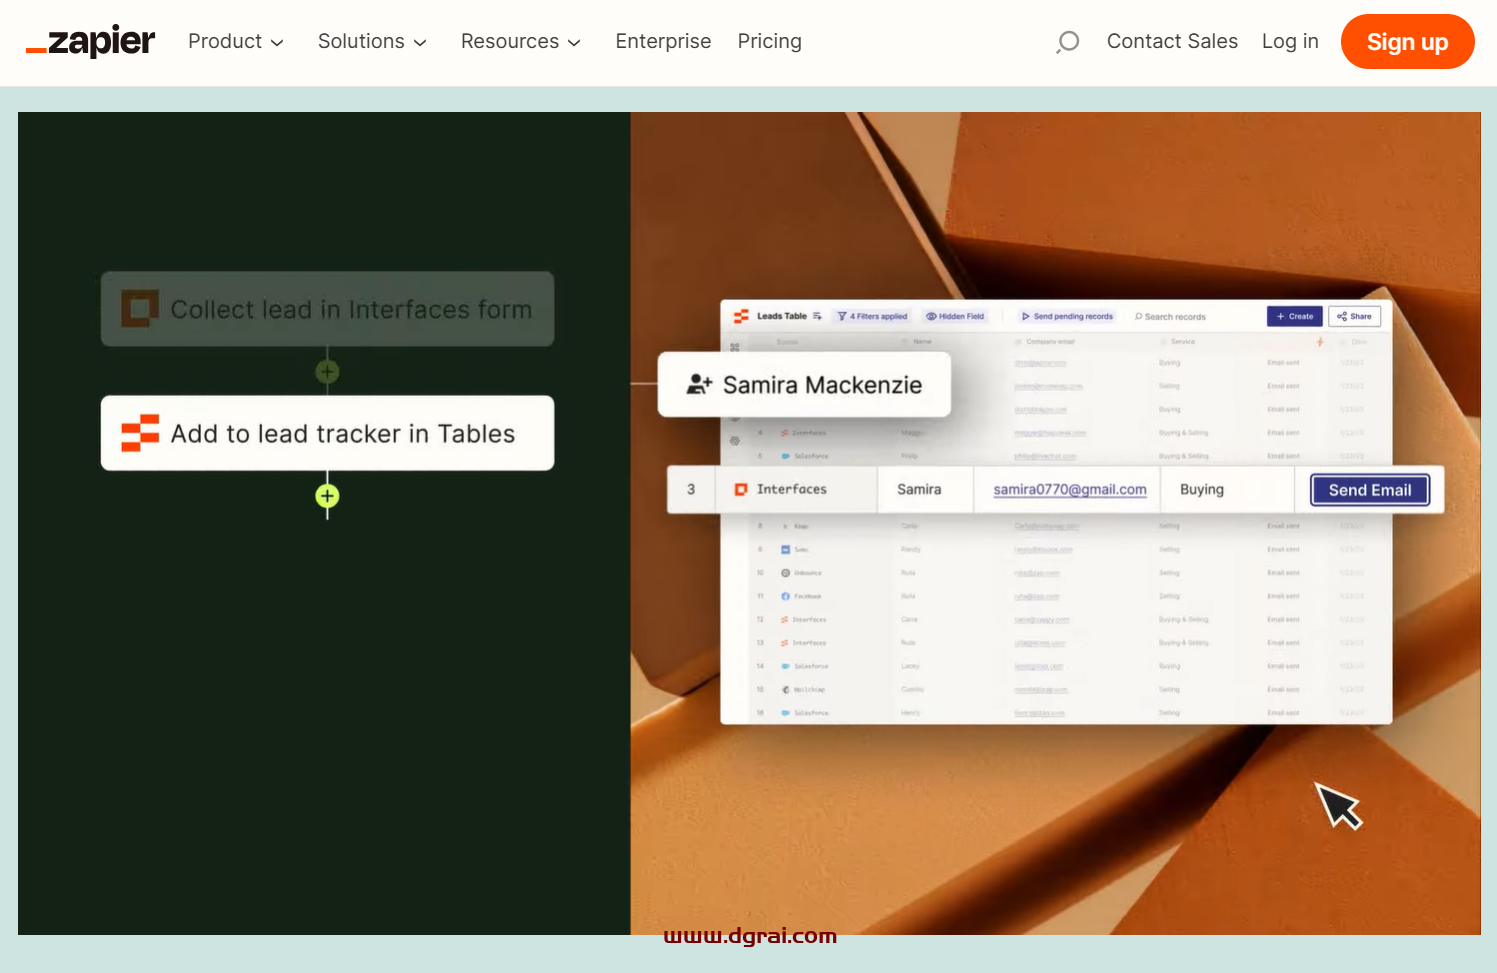Click the orange Sign up button

coord(1407,42)
